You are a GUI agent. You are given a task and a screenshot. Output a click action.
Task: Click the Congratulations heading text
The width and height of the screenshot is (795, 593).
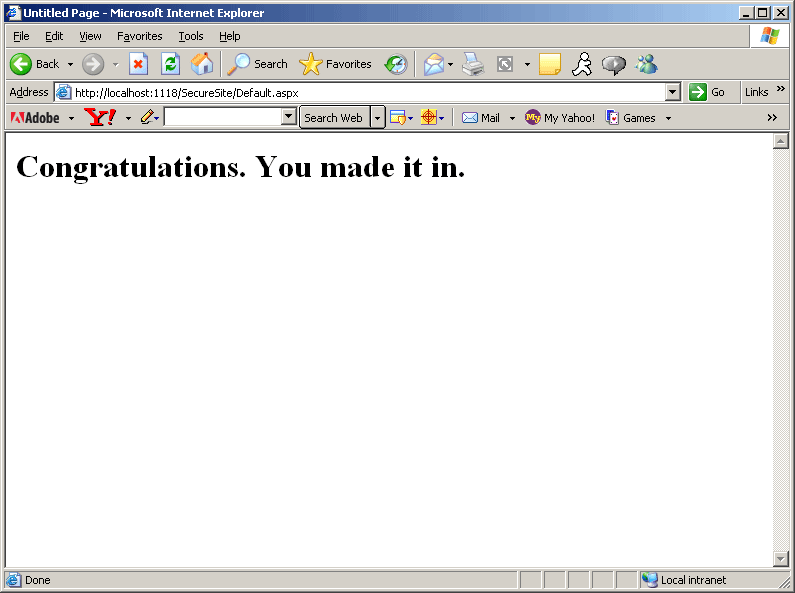coord(240,167)
